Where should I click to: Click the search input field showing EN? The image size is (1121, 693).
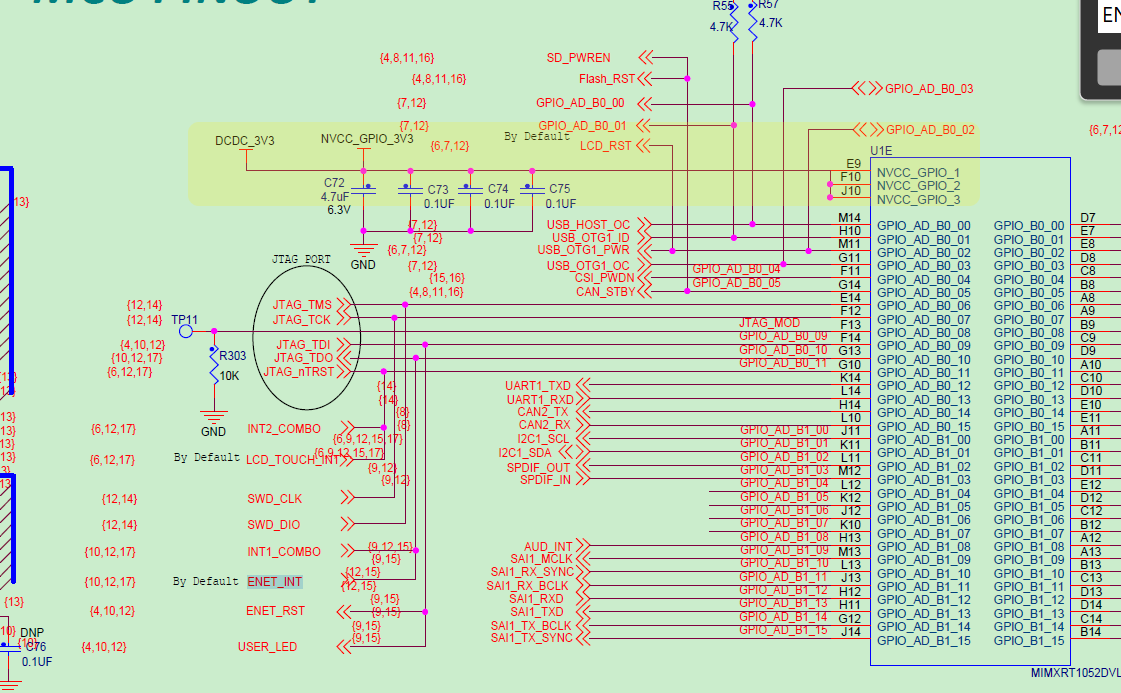[1109, 16]
